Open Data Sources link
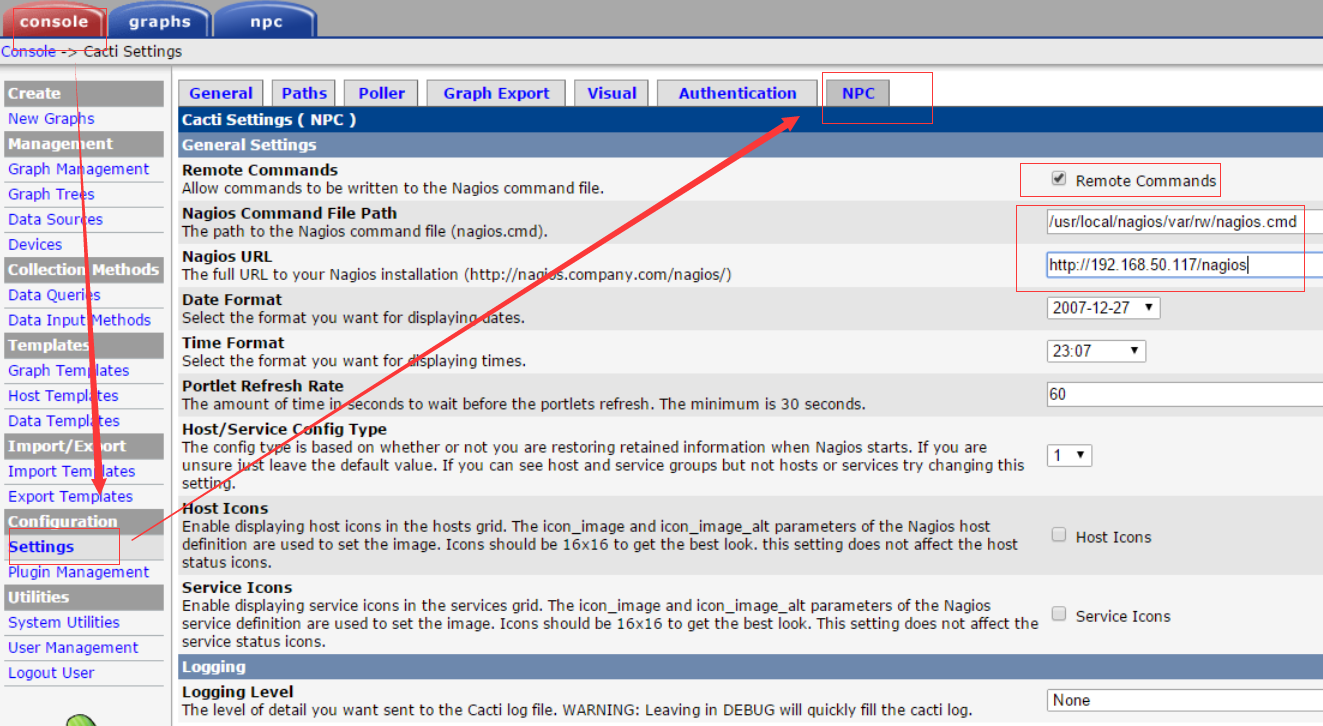 (55, 219)
